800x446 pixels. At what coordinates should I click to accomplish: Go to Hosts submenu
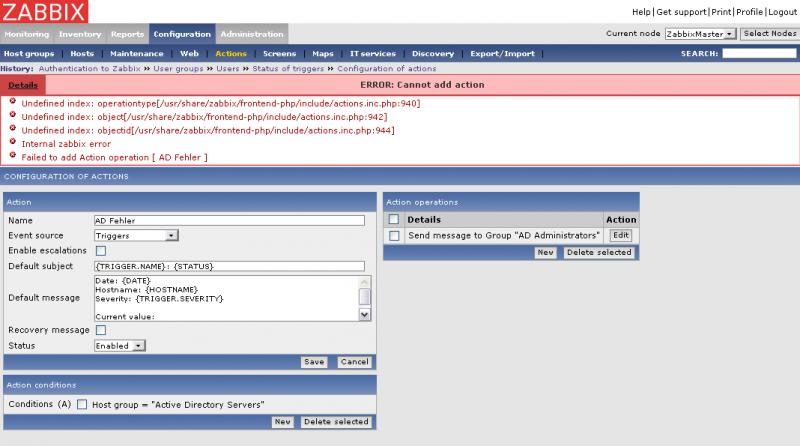[82, 54]
